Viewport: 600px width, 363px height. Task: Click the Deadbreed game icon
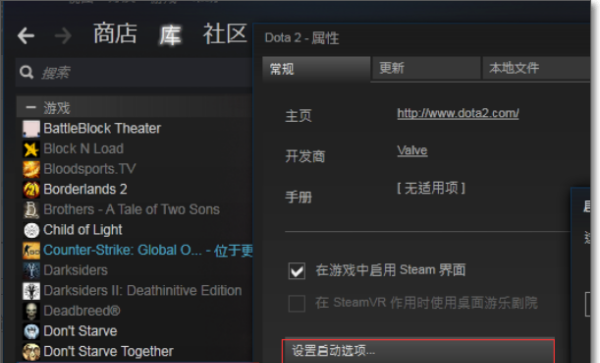pyautogui.click(x=31, y=311)
